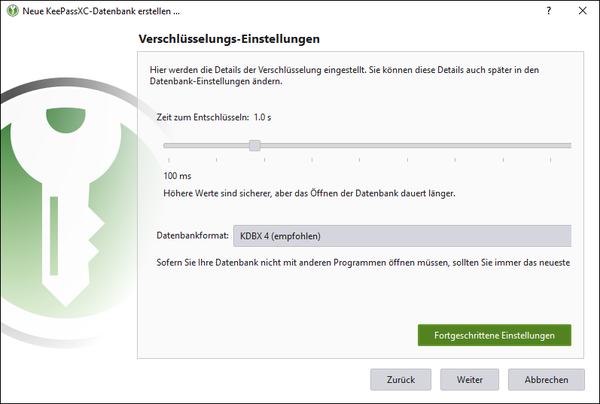Click the '100 ms' slider minimum label
600x404 pixels.
pos(178,176)
